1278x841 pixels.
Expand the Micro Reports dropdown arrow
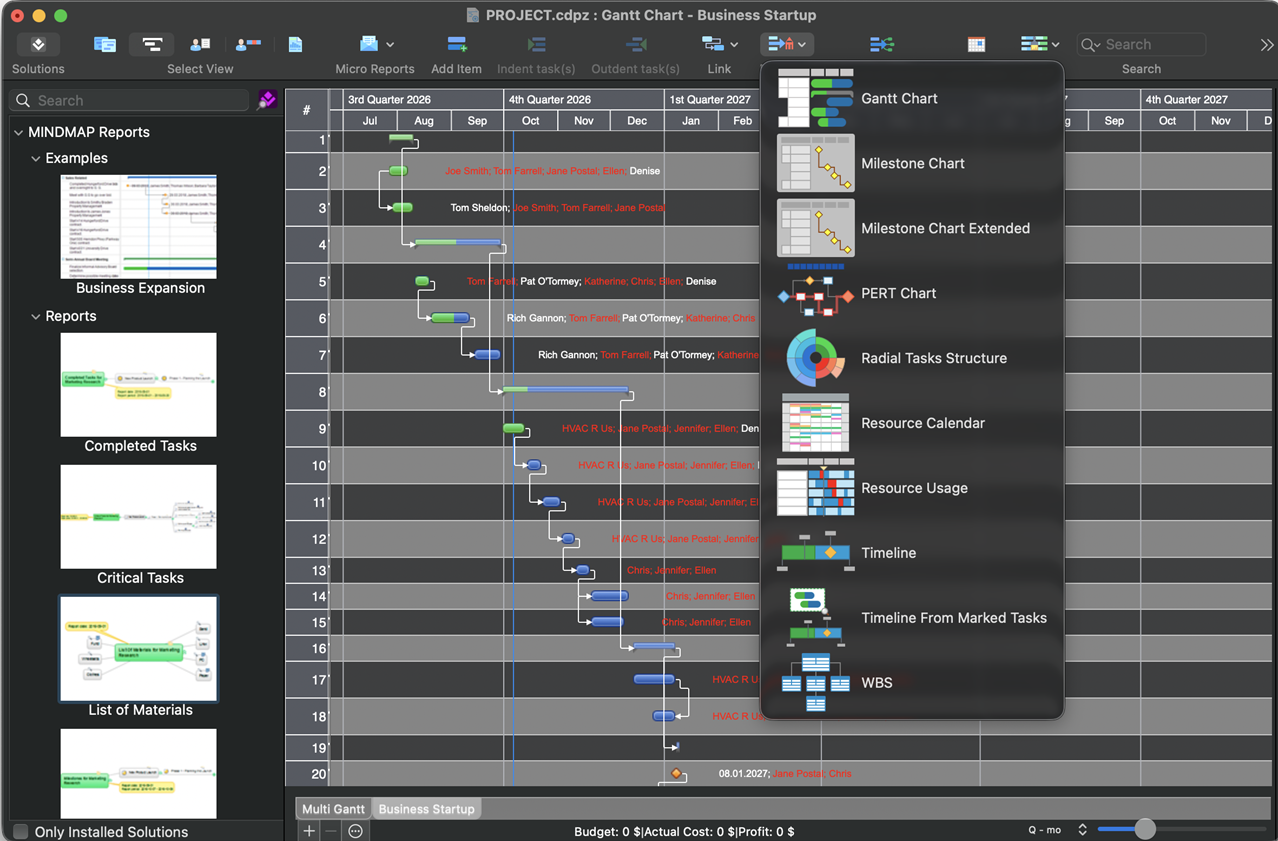390,45
